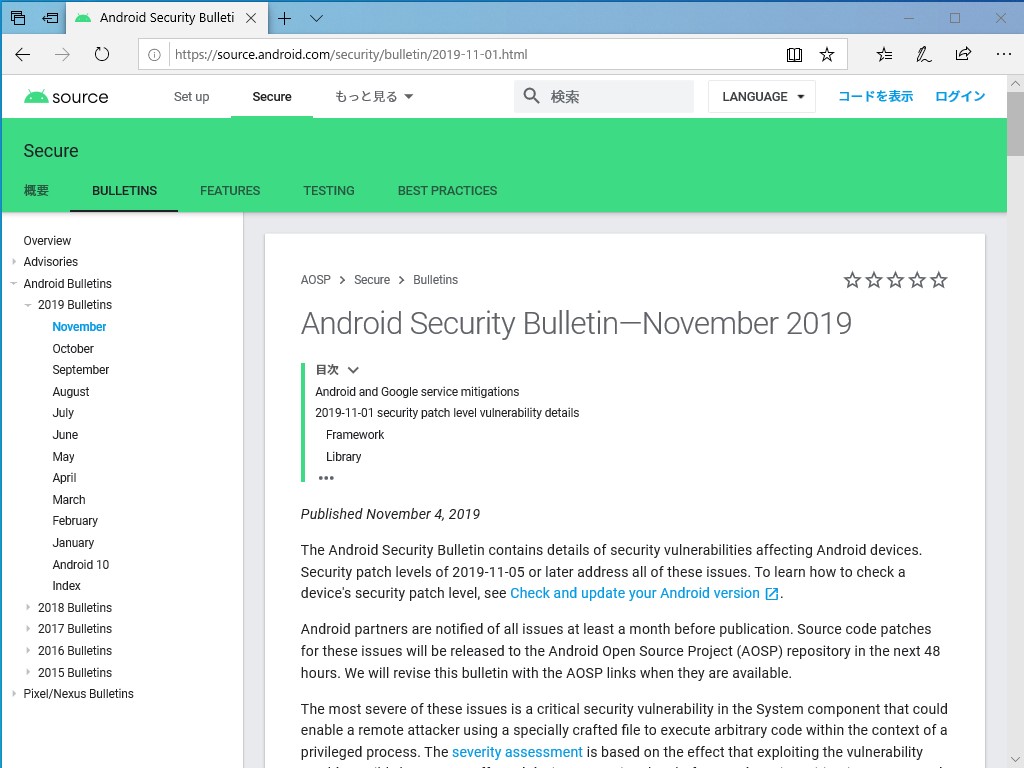Open the add notes pen icon
Viewport: 1024px width, 768px height.
click(923, 55)
